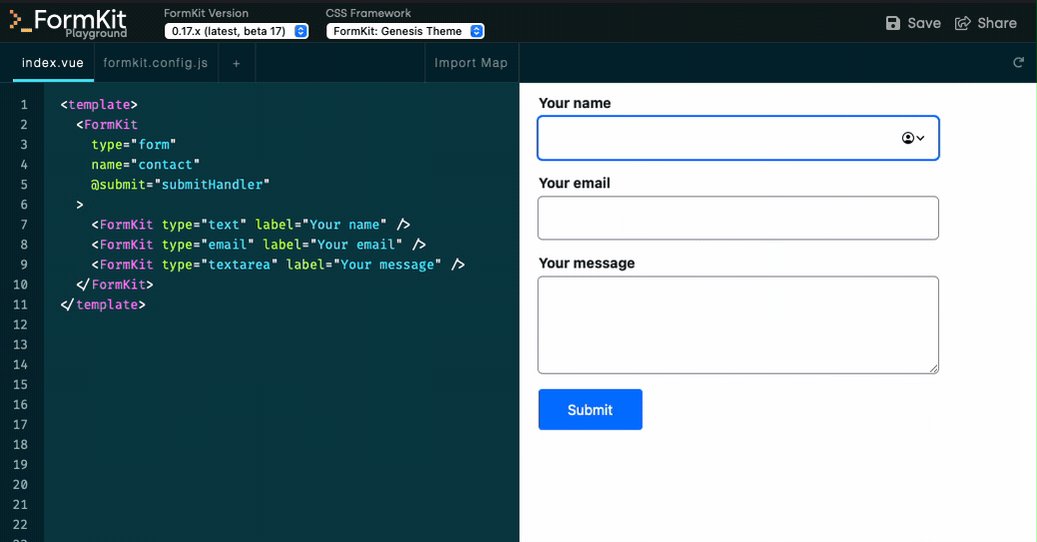
Task: Click the Share arrow icon
Action: 962,23
